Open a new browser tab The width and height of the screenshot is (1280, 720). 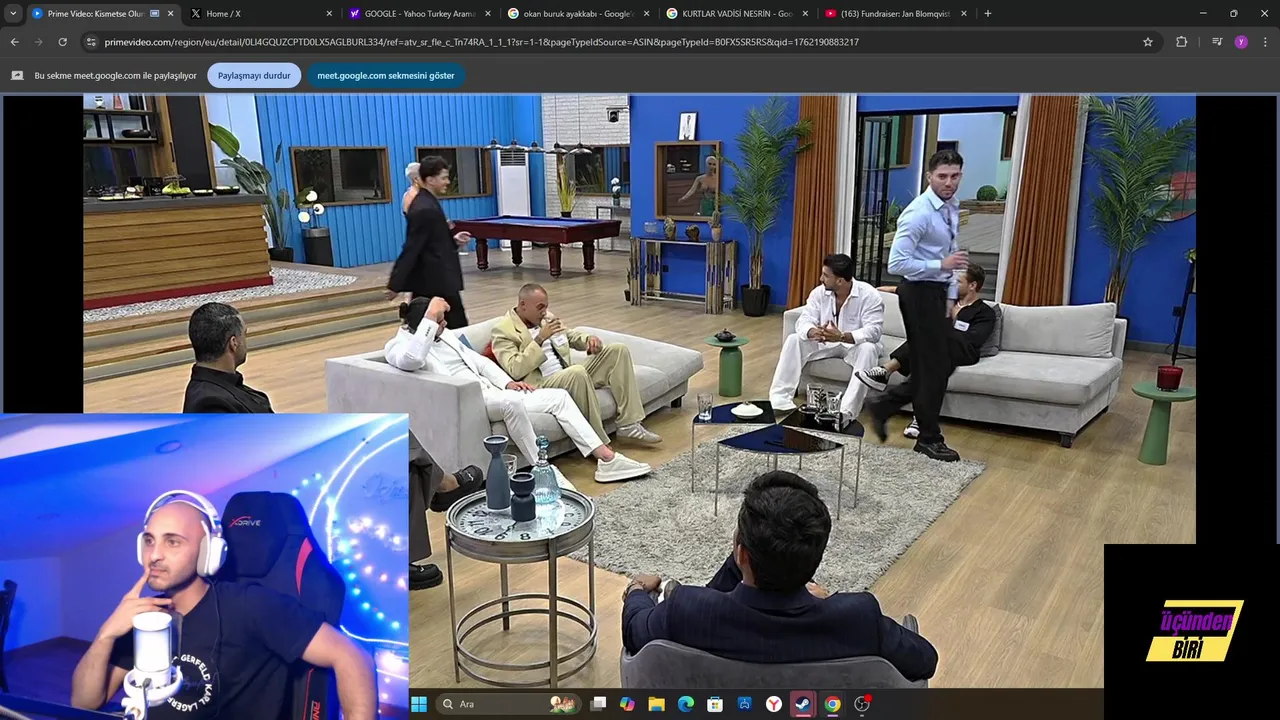988,14
